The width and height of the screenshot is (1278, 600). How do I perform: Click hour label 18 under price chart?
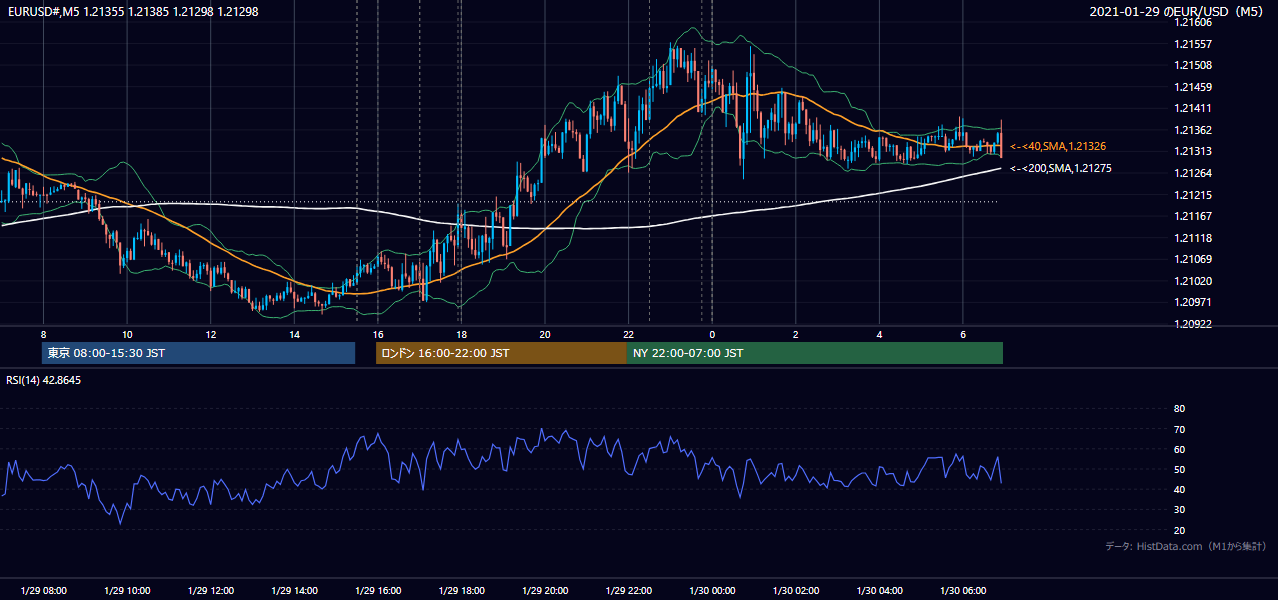coord(461,334)
